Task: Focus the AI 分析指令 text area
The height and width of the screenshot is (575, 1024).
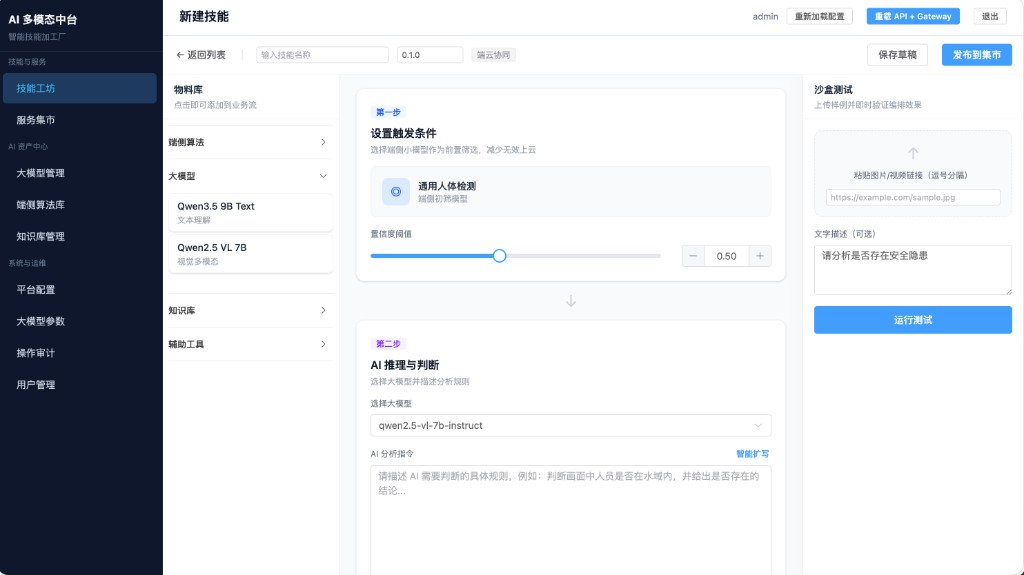Action: coord(571,520)
